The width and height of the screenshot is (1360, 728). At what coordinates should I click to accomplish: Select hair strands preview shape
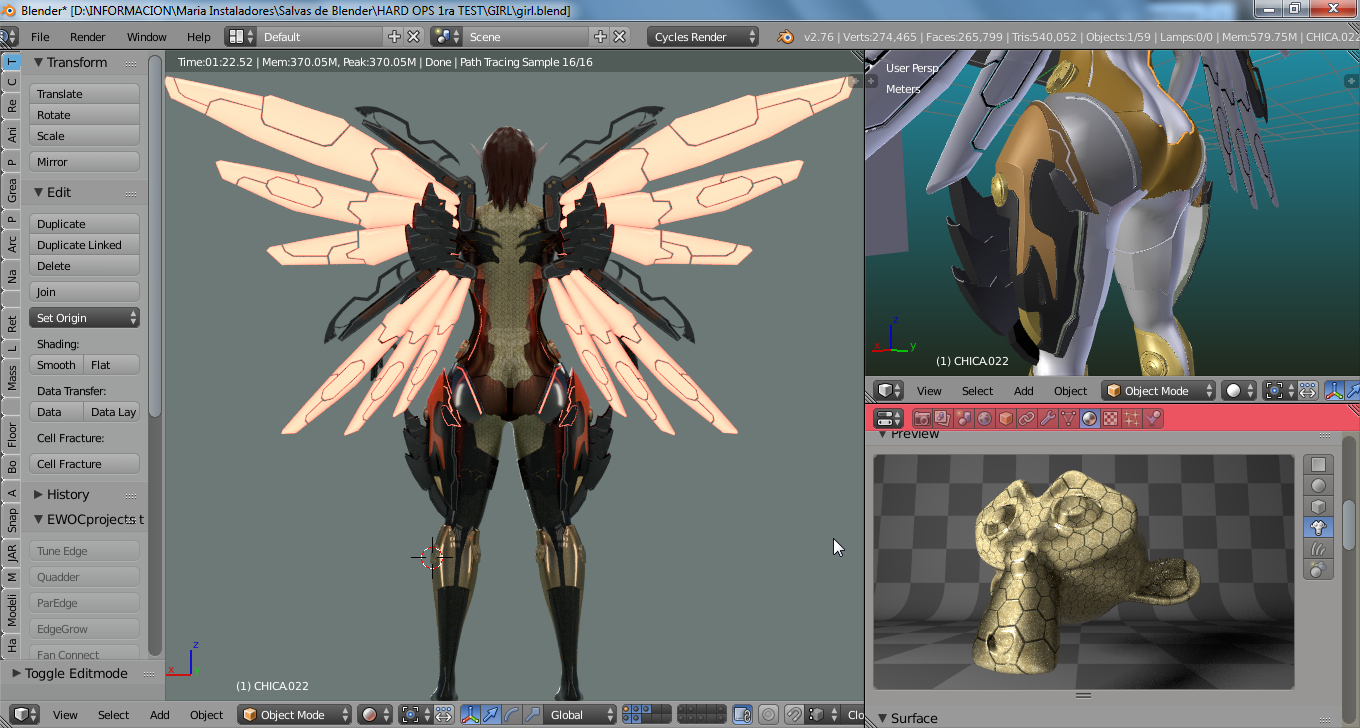click(1319, 549)
